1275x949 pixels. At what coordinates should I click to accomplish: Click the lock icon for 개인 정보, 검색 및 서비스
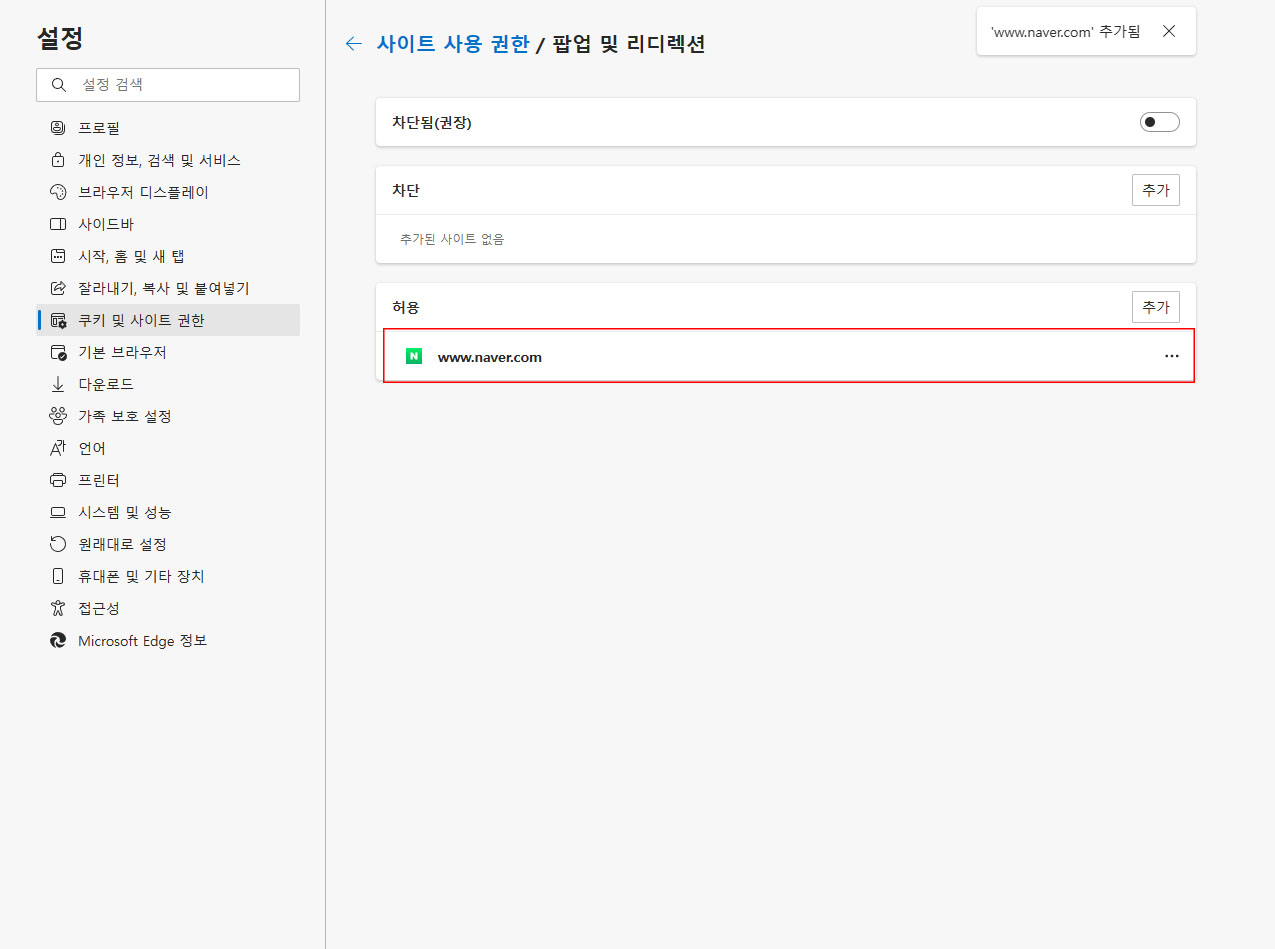click(58, 160)
